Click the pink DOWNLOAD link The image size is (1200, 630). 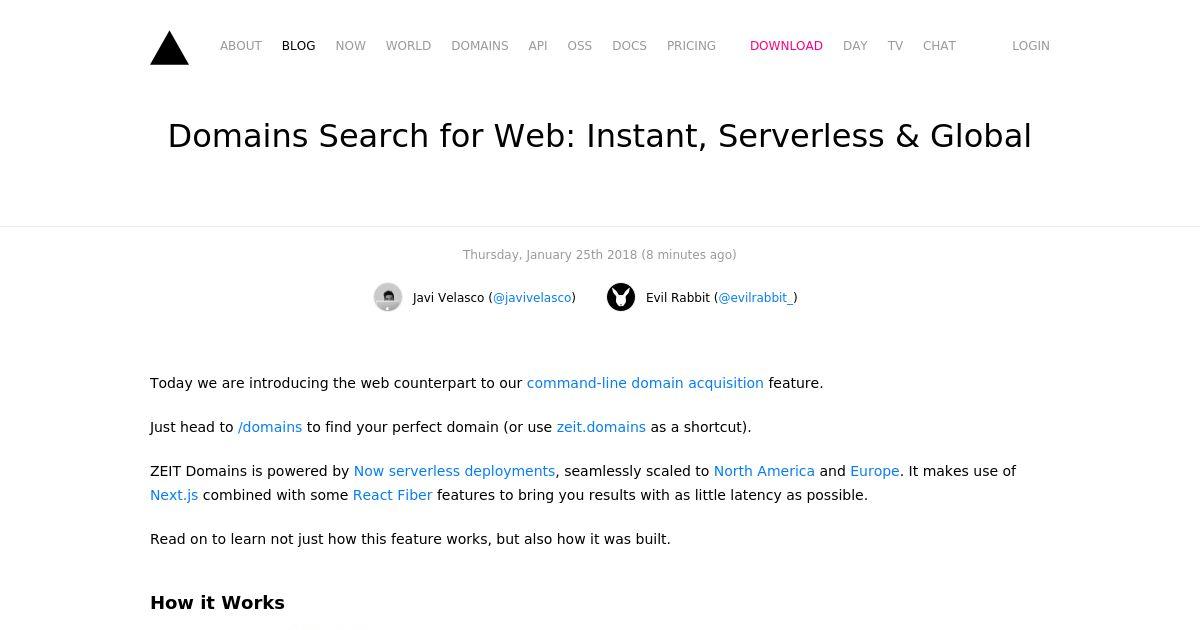click(x=786, y=46)
